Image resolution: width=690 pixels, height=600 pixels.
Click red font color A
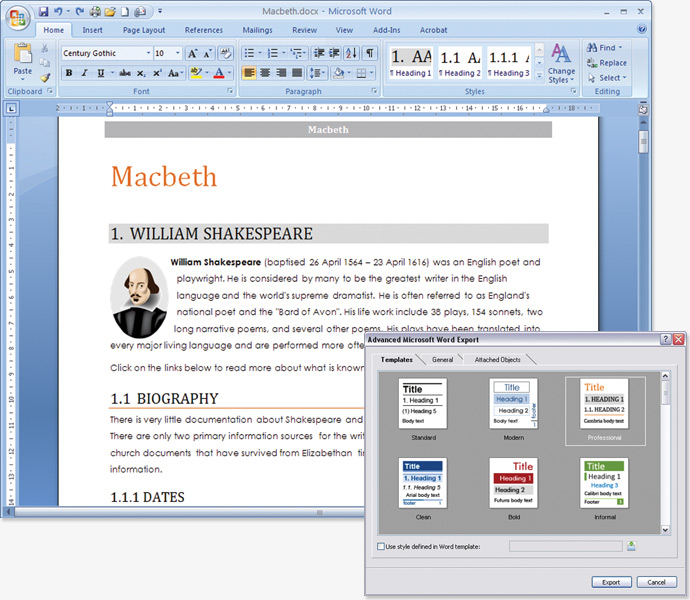219,73
